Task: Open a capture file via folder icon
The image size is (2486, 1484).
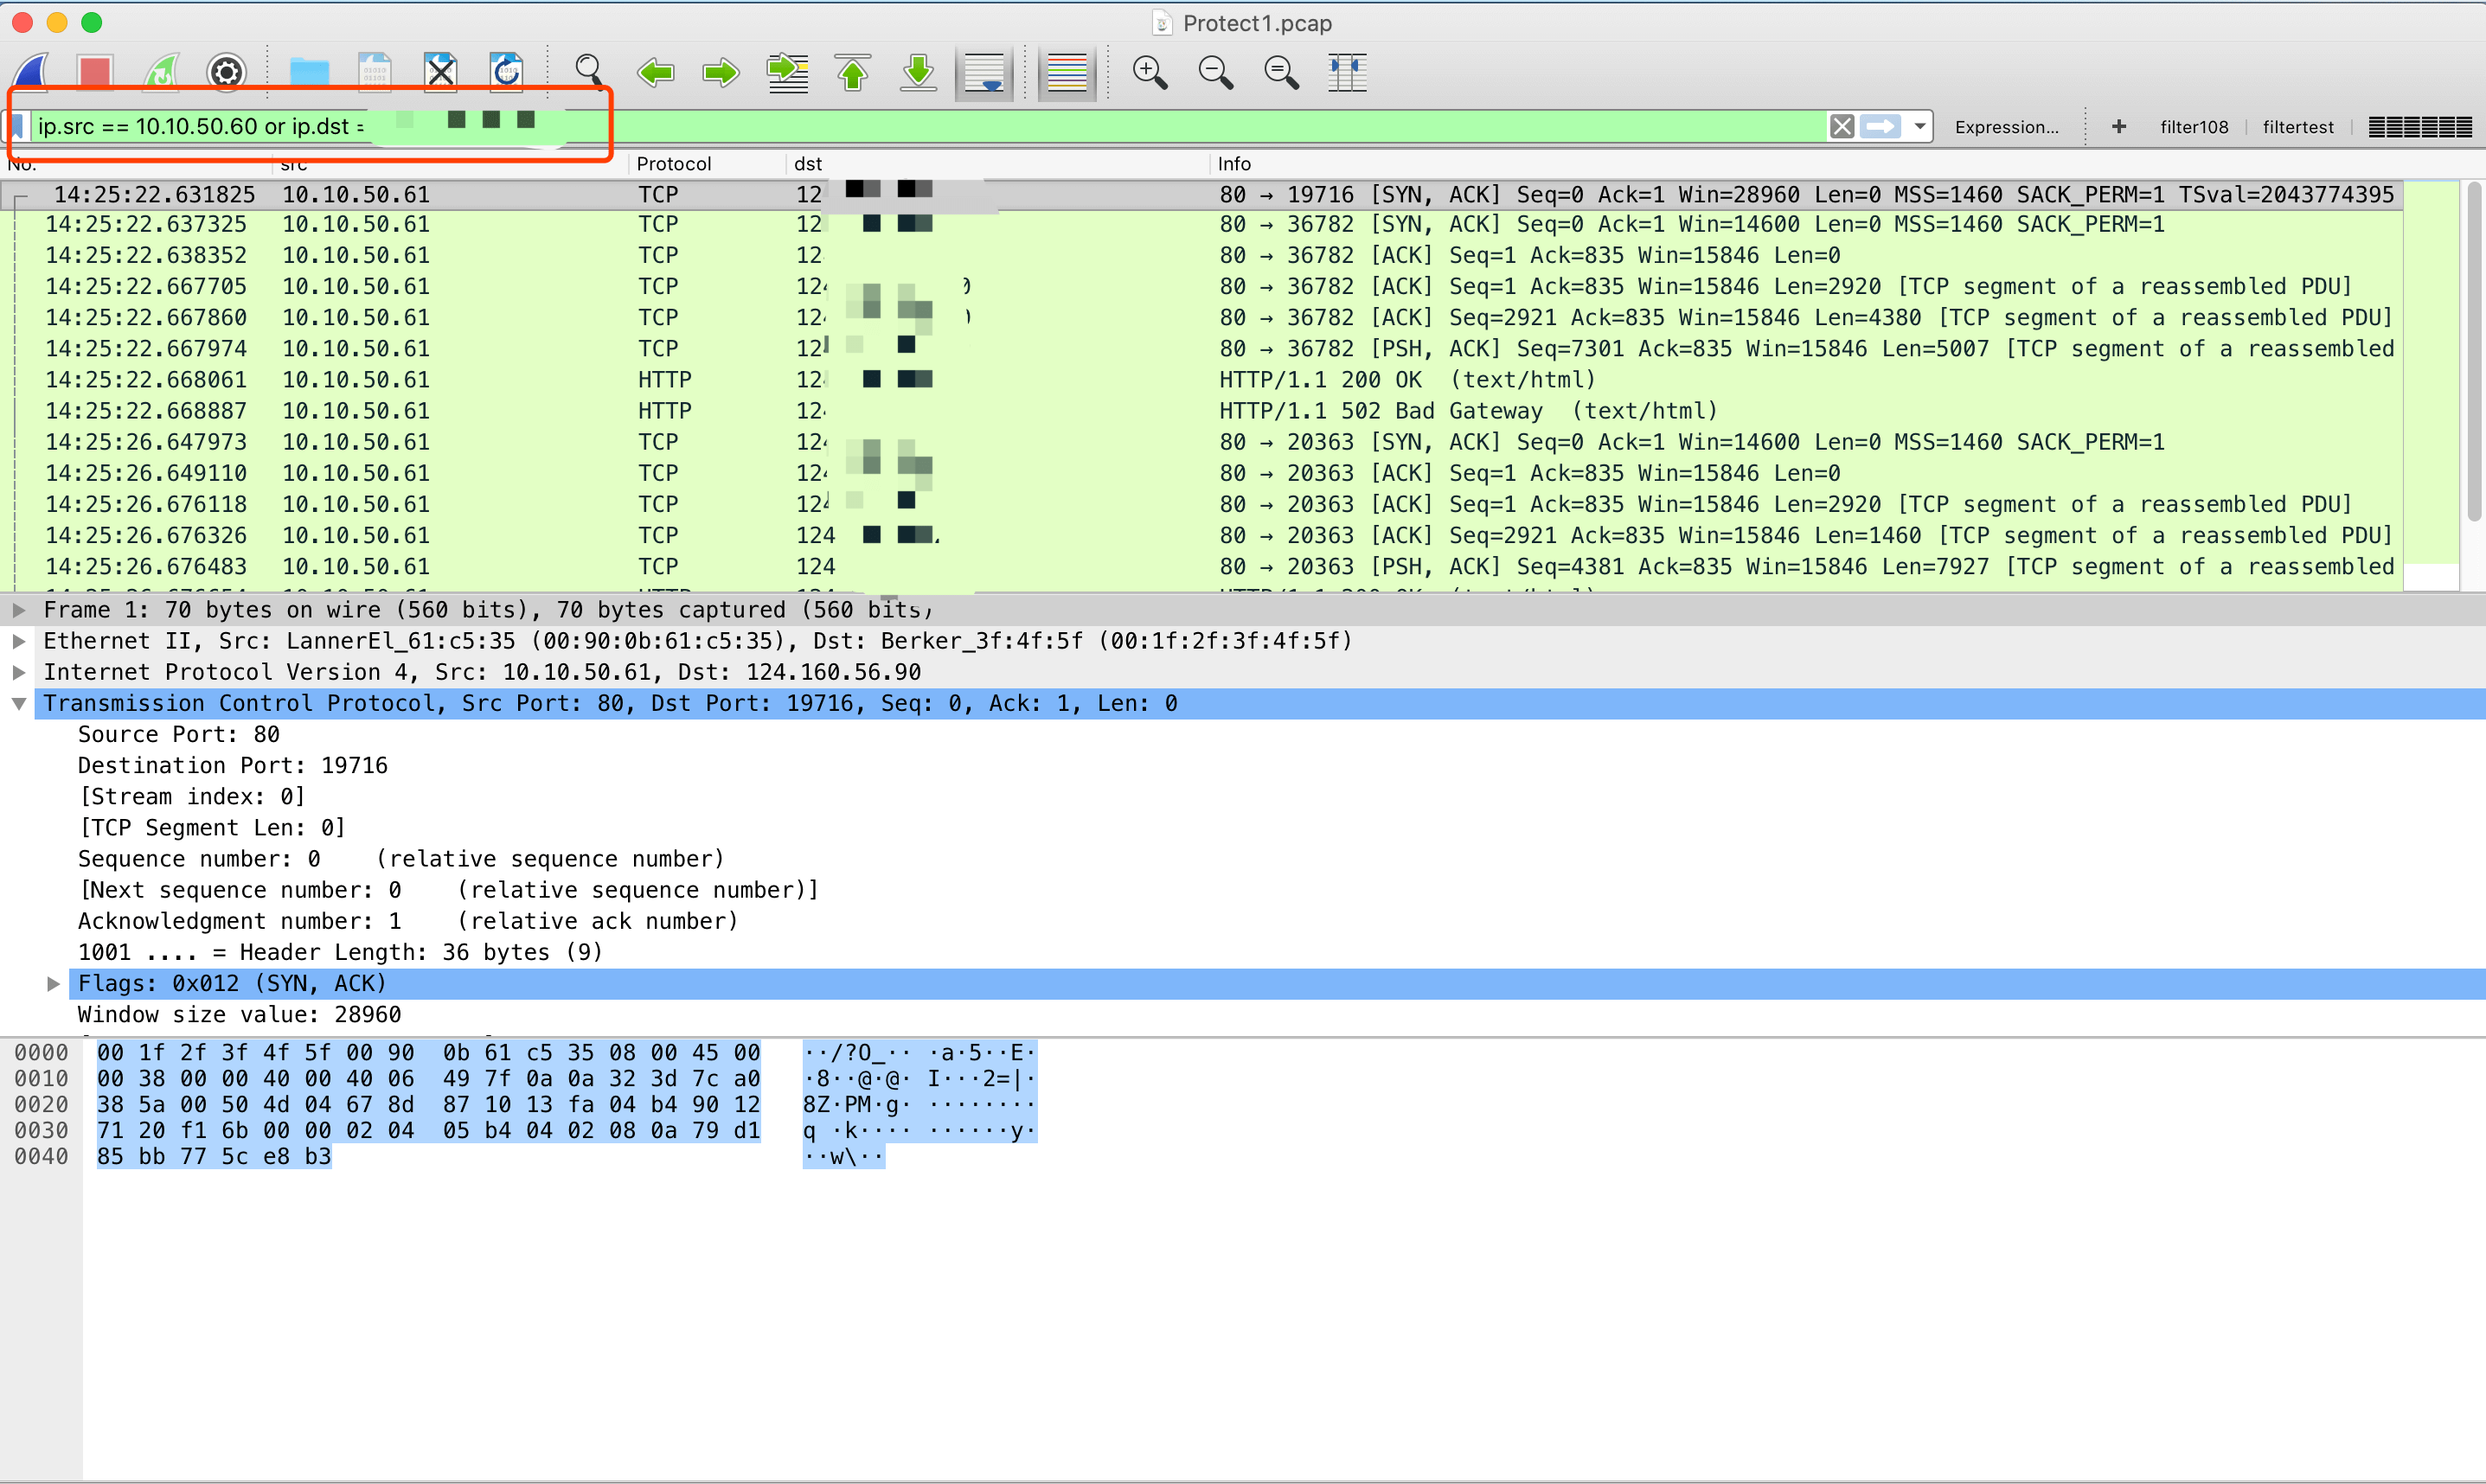Action: tap(309, 71)
